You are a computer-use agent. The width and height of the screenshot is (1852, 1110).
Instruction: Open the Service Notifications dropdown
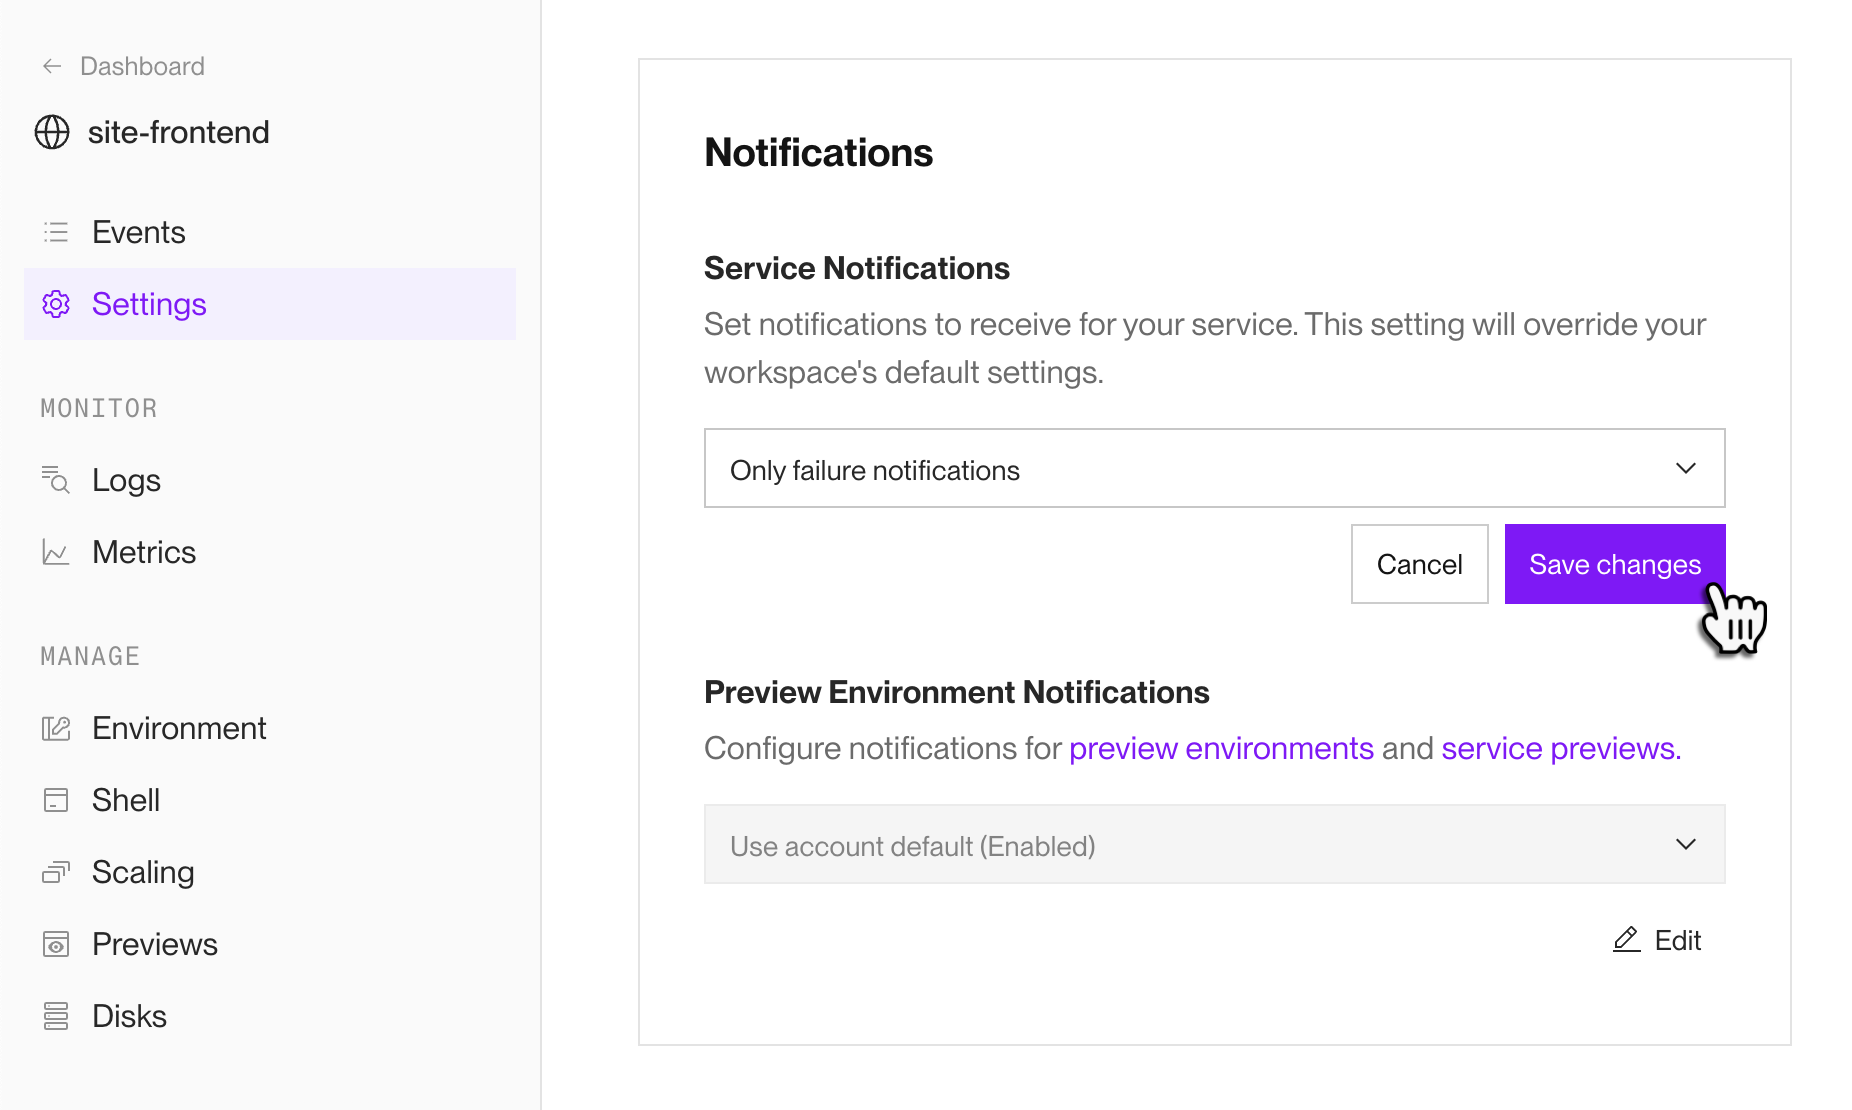(x=1214, y=467)
